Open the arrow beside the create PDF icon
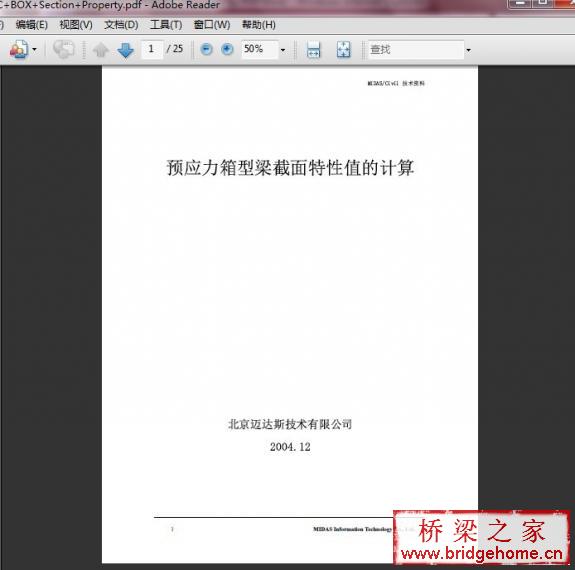The image size is (575, 570). pos(34,49)
